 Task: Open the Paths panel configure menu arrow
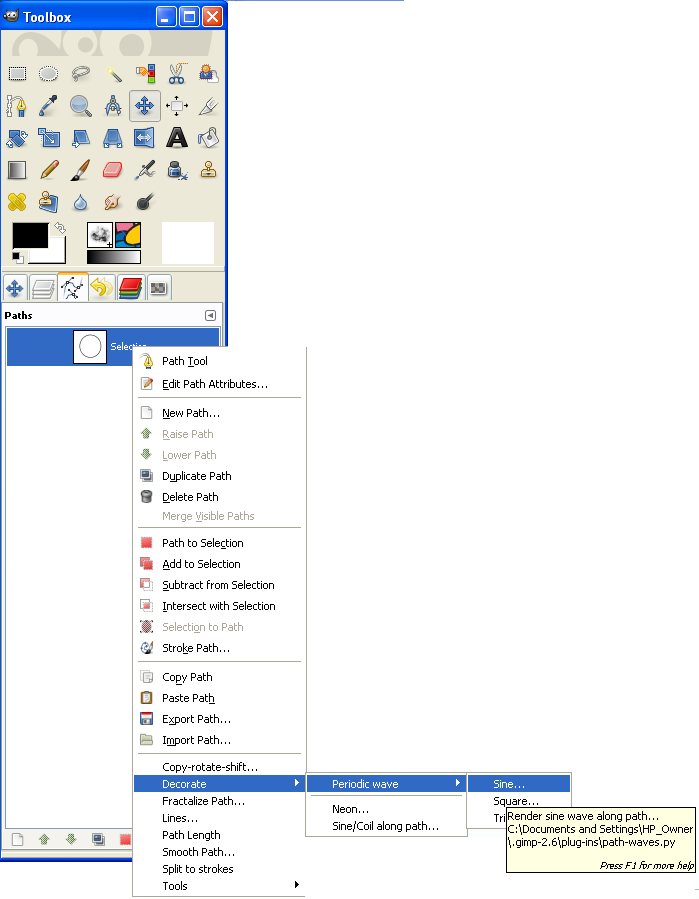coord(210,315)
